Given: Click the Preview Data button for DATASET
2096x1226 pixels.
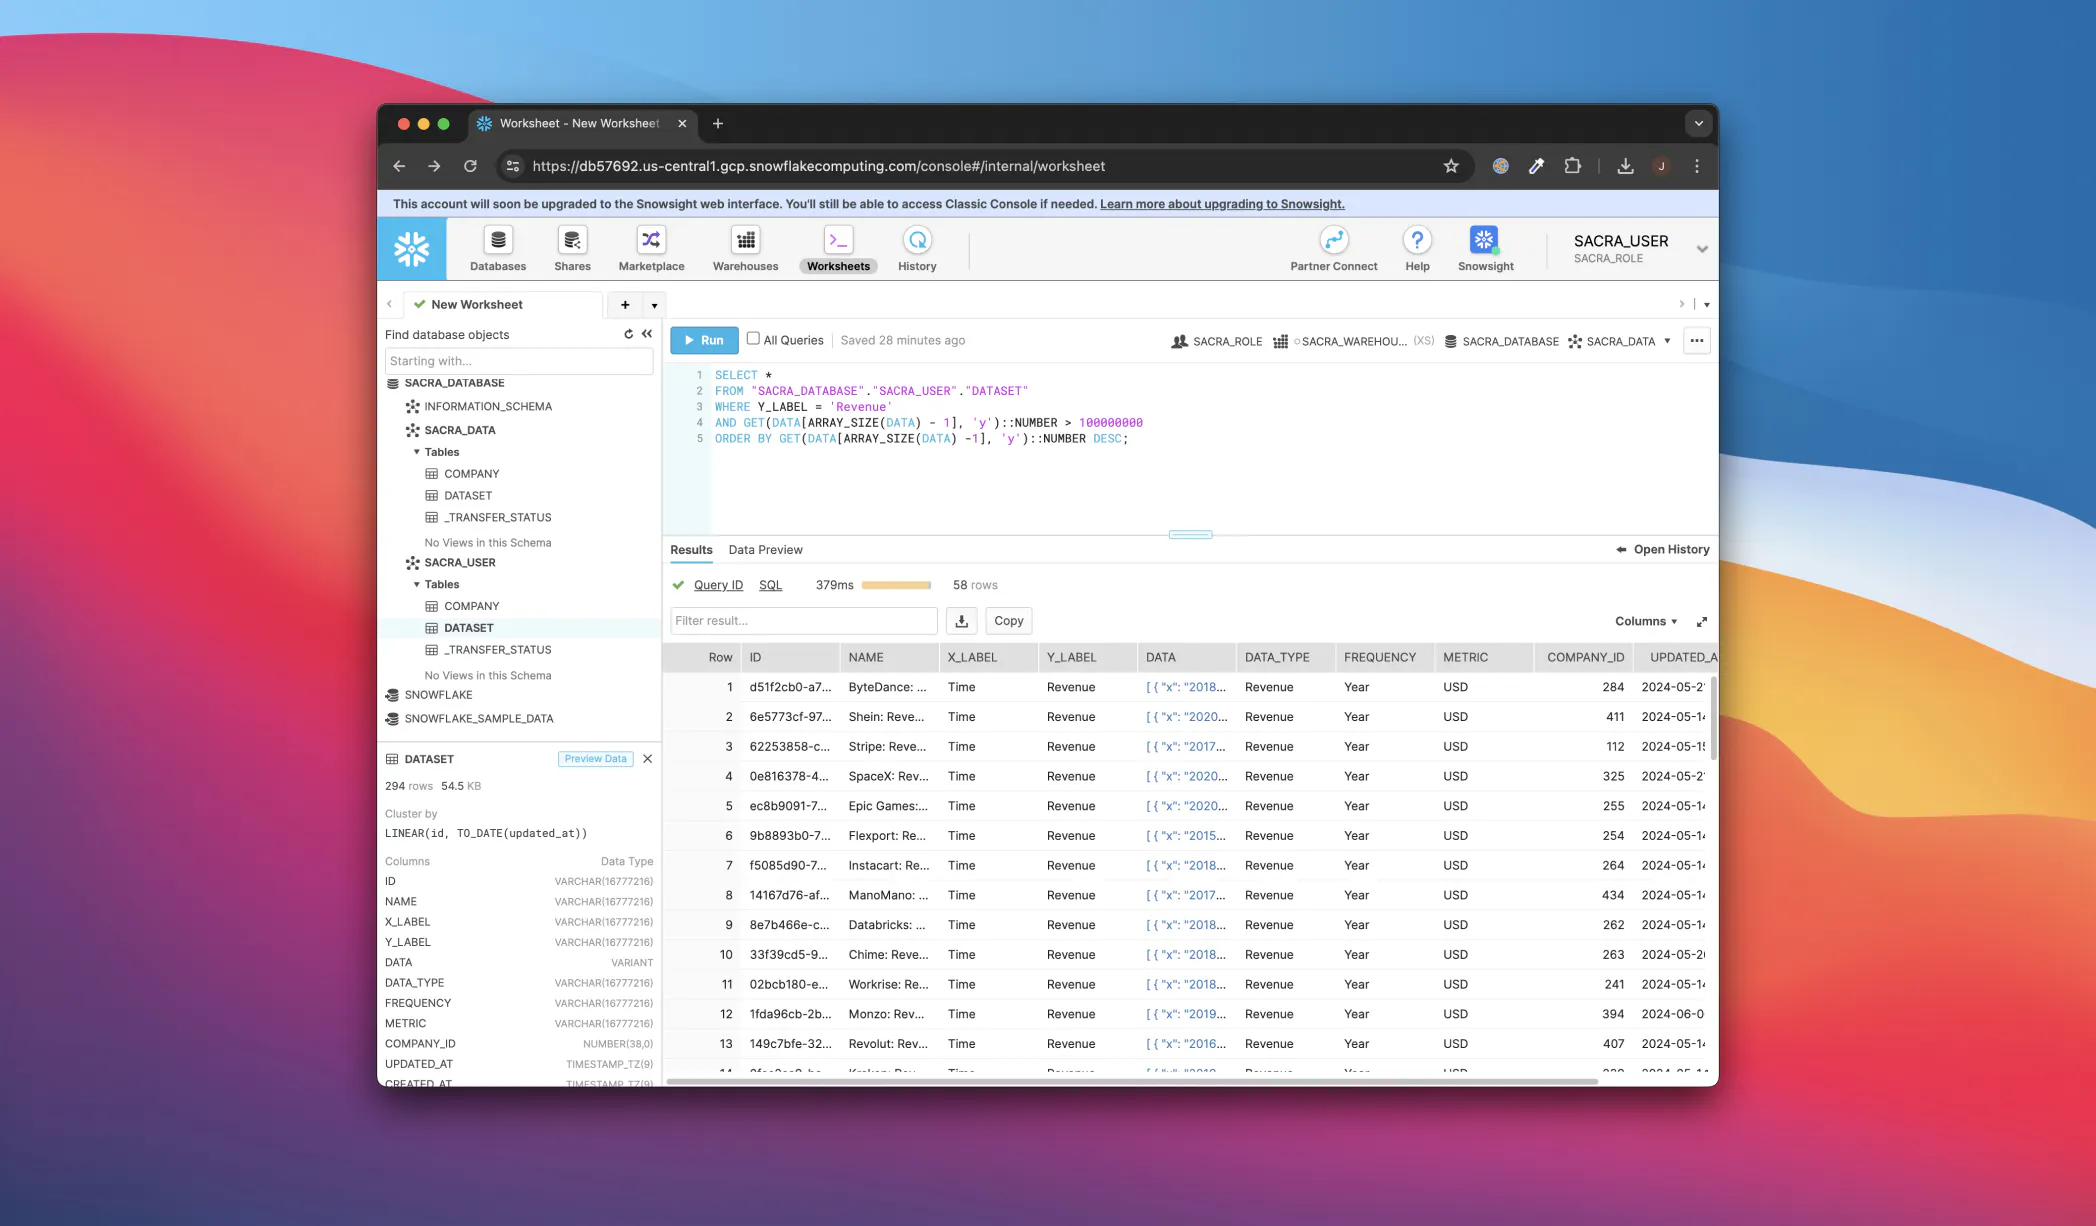Looking at the screenshot, I should point(595,758).
